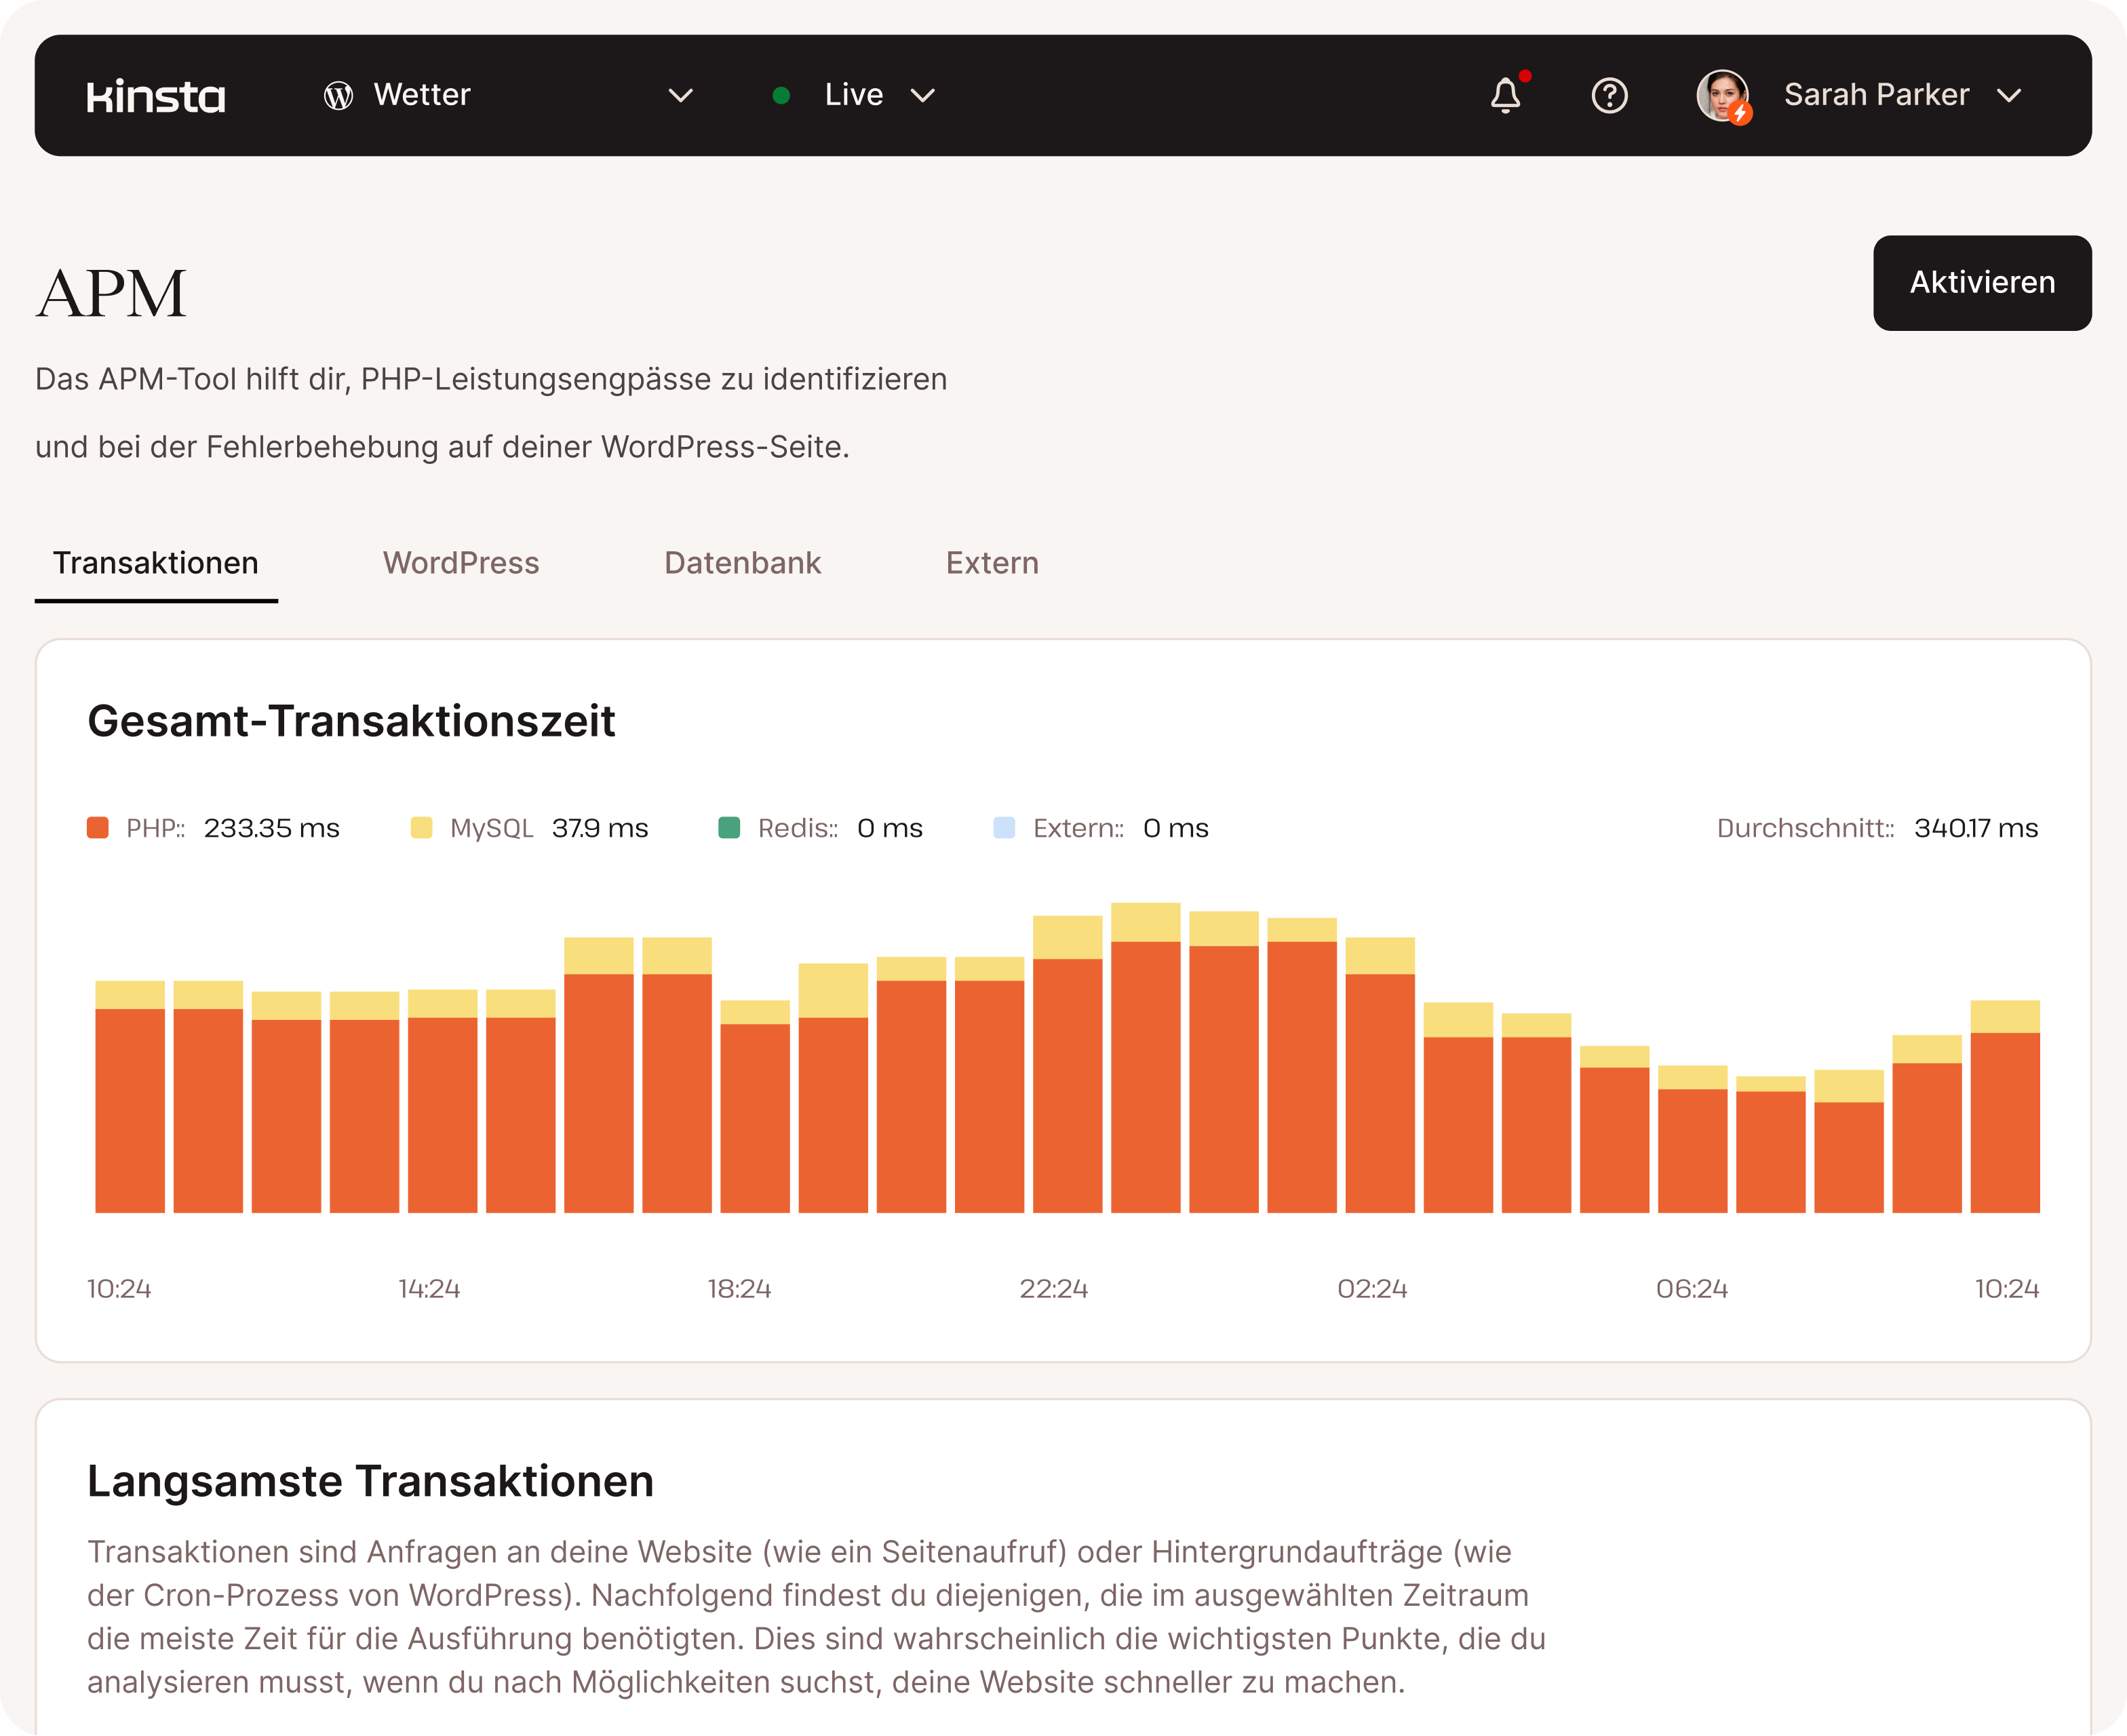Click the green Live status dot
2127x1736 pixels.
click(x=782, y=96)
